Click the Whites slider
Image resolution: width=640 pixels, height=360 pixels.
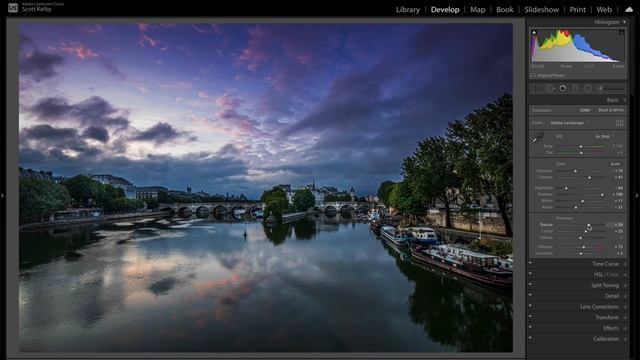tap(581, 201)
